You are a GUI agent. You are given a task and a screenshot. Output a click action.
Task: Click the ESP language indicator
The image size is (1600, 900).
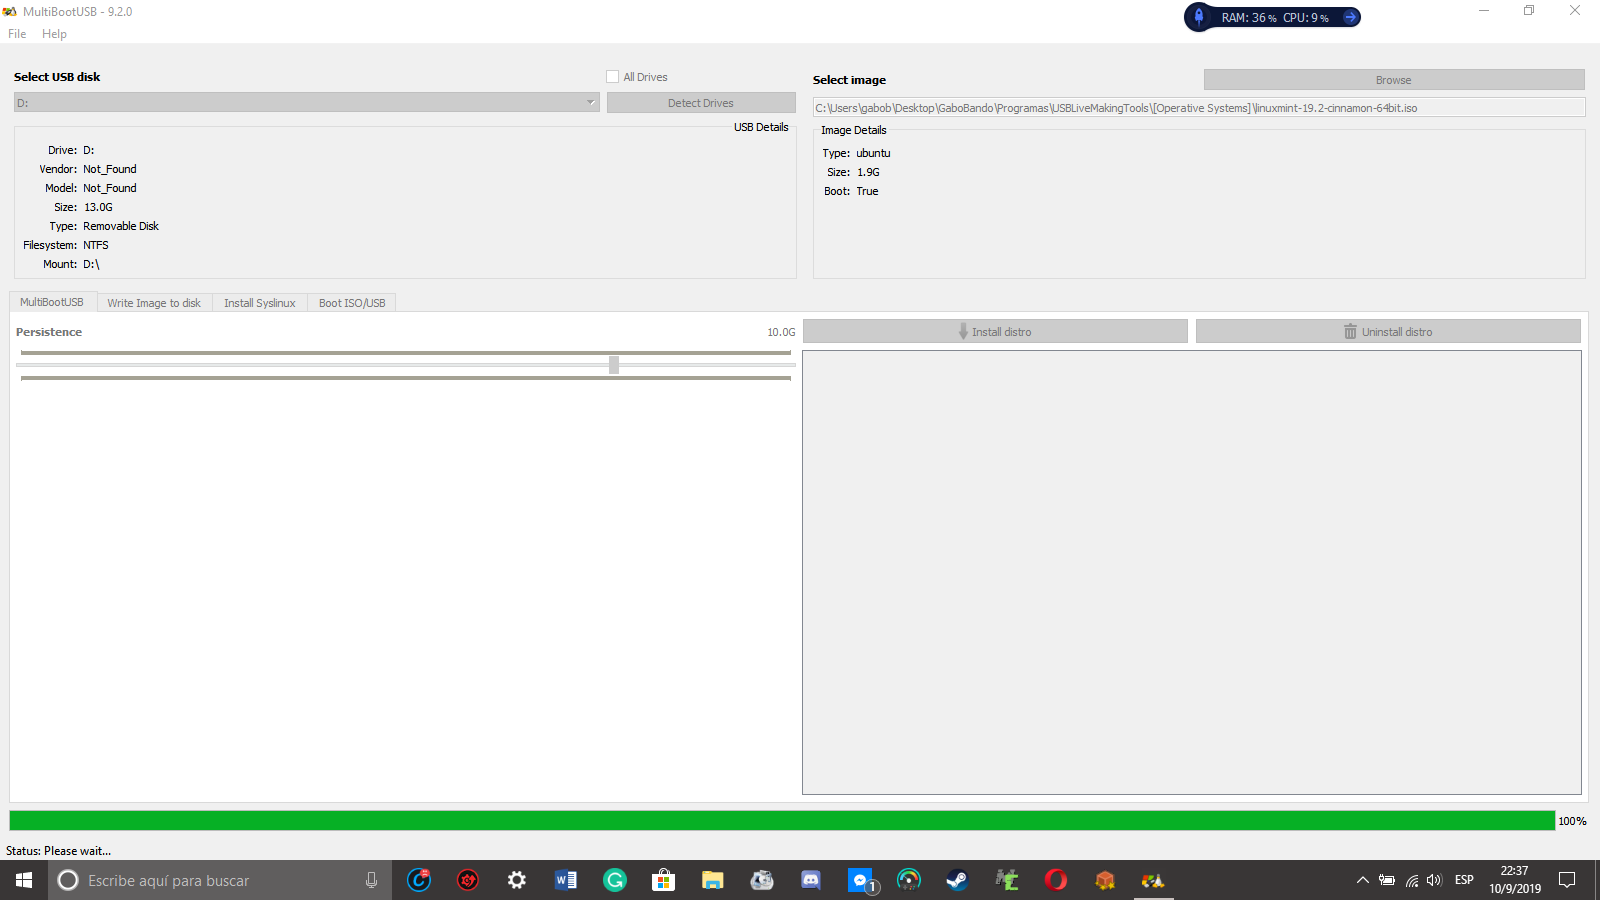tap(1464, 880)
